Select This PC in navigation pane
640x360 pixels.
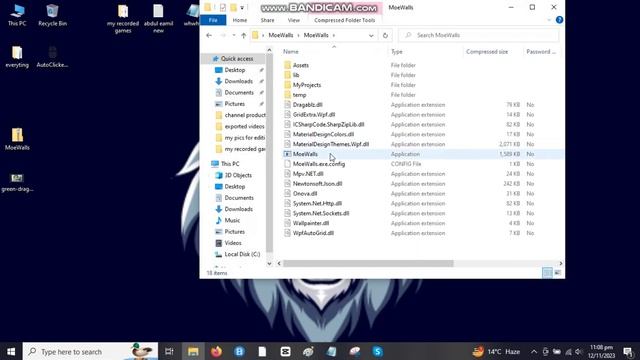click(x=230, y=164)
